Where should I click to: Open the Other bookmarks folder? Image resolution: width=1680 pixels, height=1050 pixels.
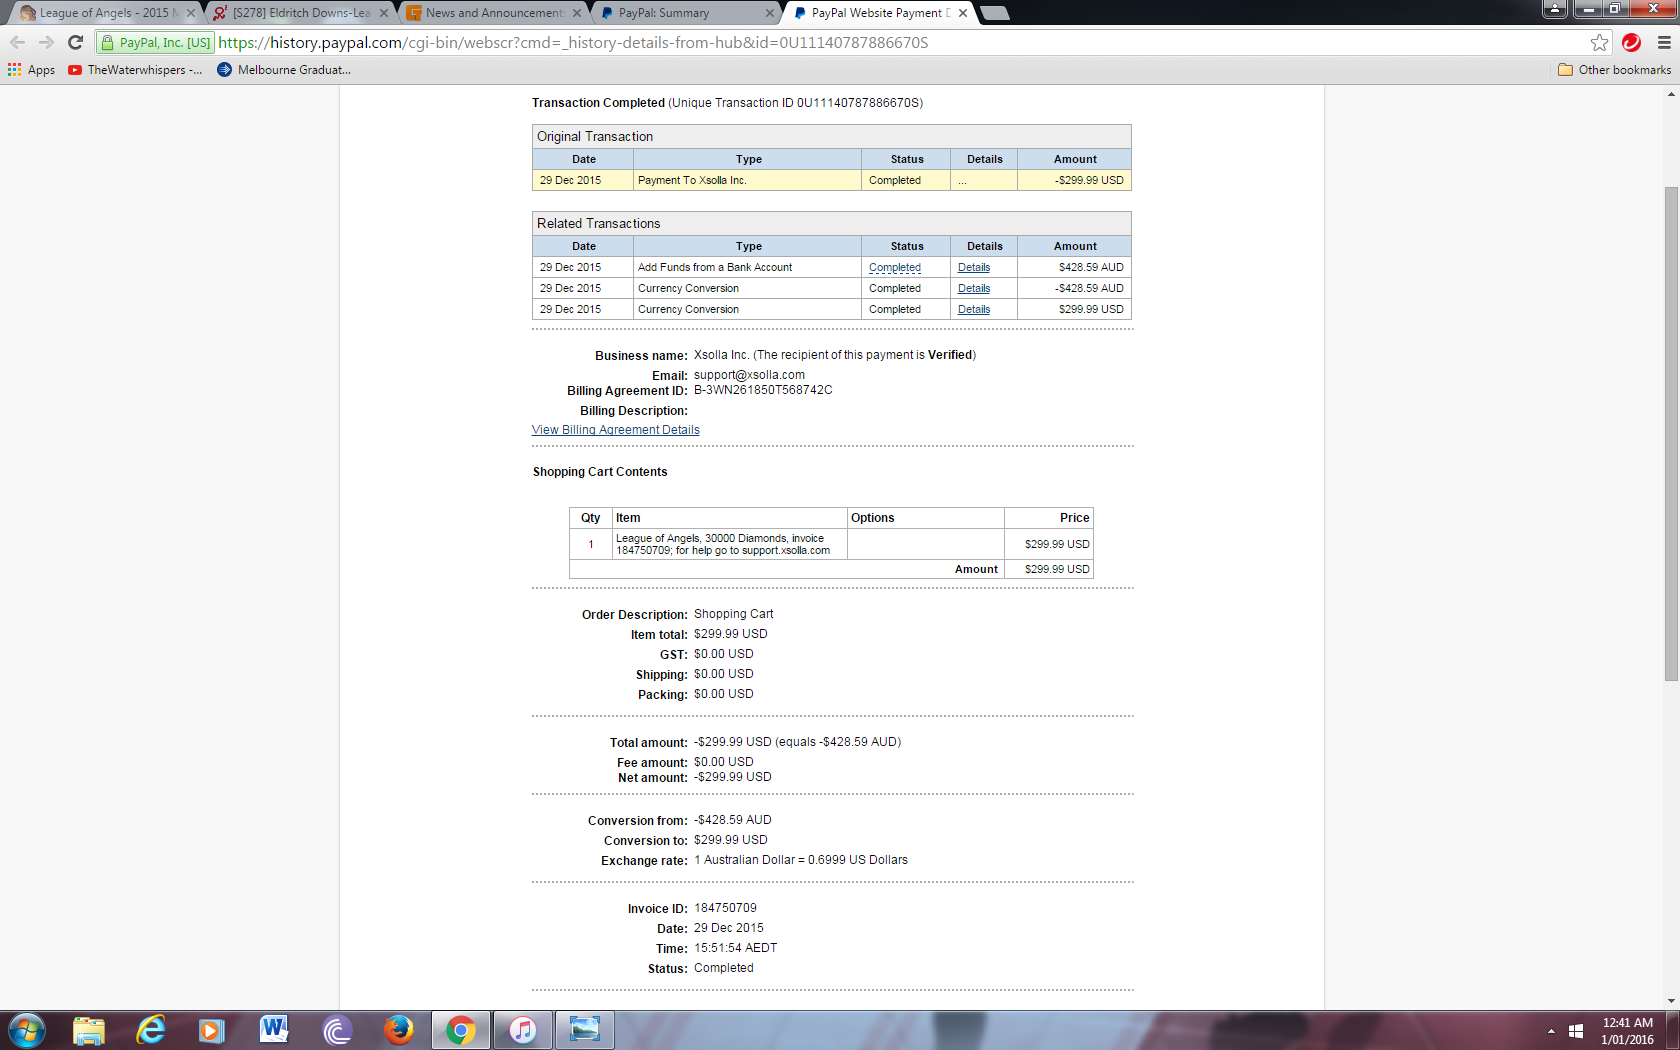tap(1614, 70)
